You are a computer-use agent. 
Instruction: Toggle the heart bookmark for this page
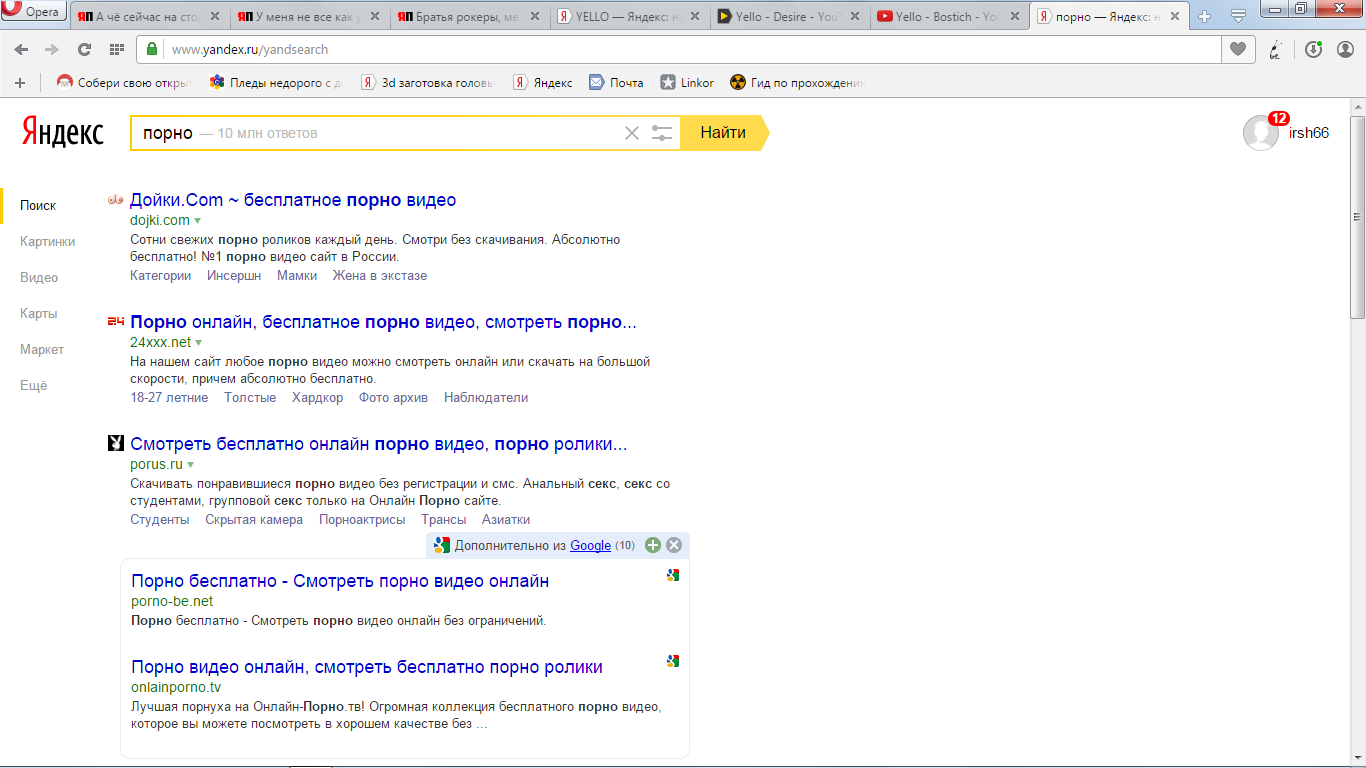pos(1238,49)
